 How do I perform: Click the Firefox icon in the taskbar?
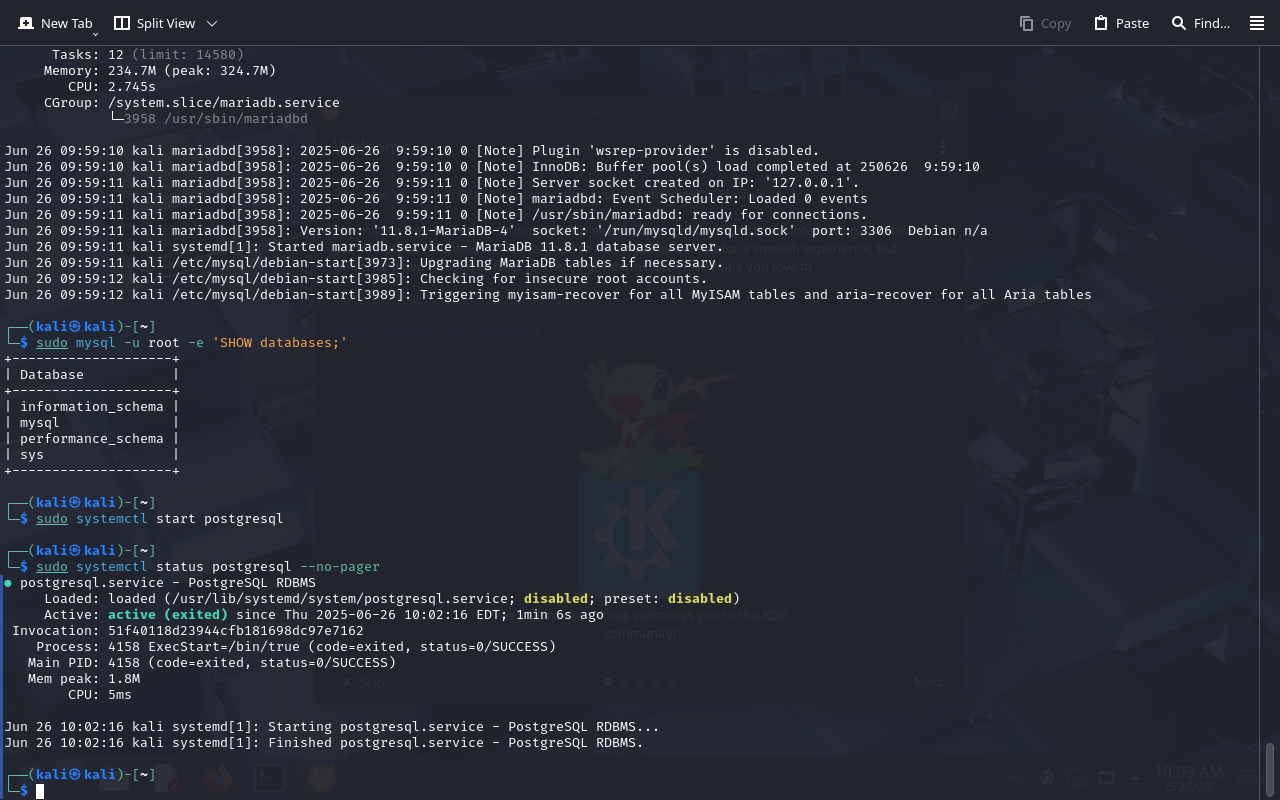pyautogui.click(x=217, y=777)
